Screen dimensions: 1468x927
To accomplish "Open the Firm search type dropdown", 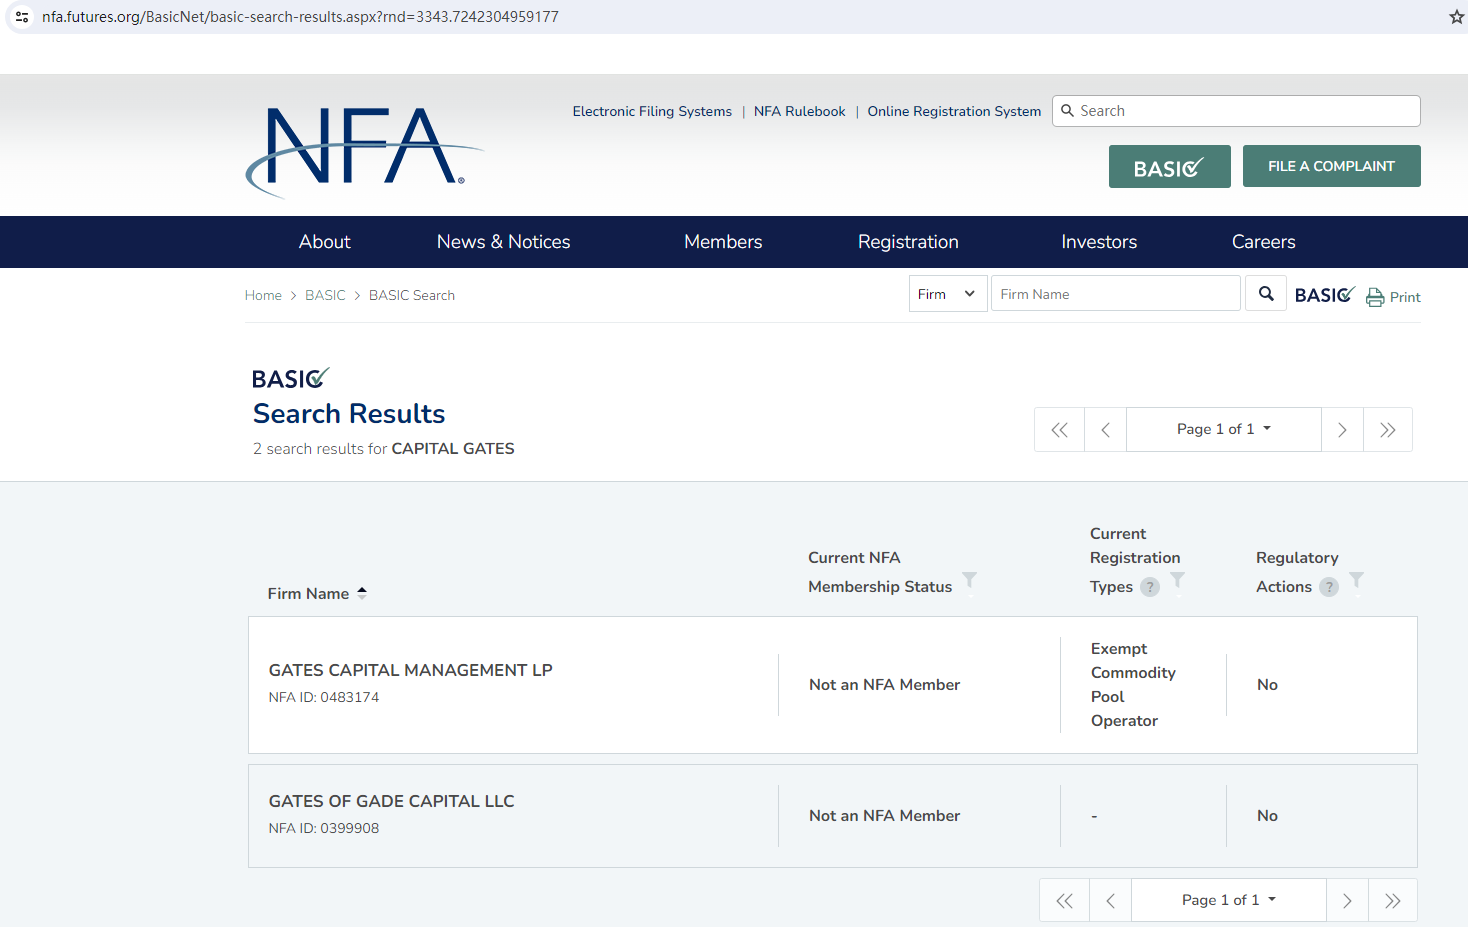I will pos(947,294).
